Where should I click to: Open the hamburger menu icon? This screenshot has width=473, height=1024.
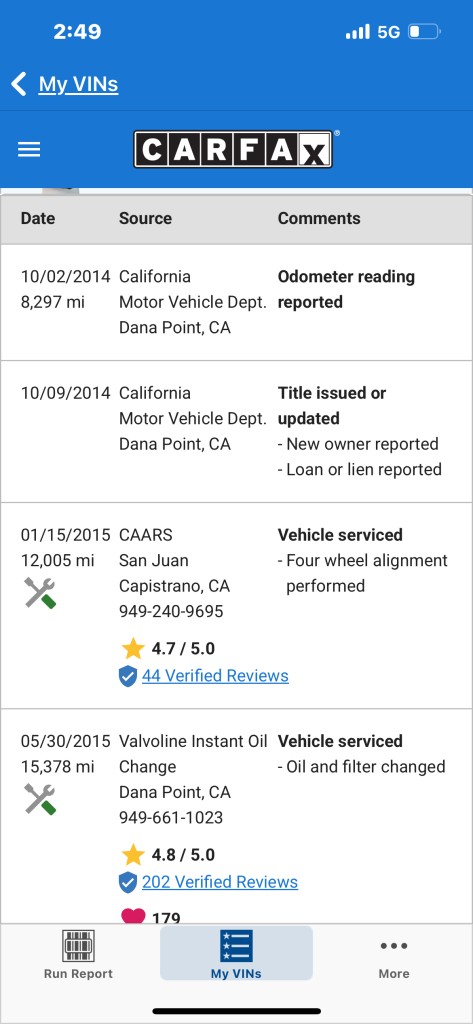(29, 150)
